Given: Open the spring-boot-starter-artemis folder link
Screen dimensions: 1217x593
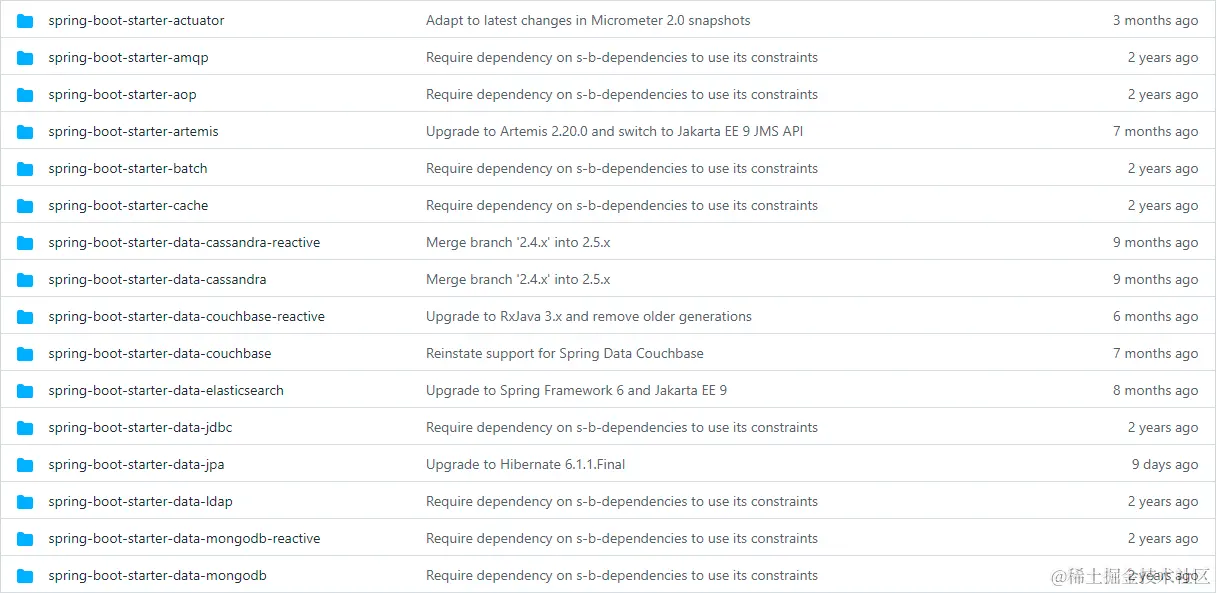Looking at the screenshot, I should point(133,132).
